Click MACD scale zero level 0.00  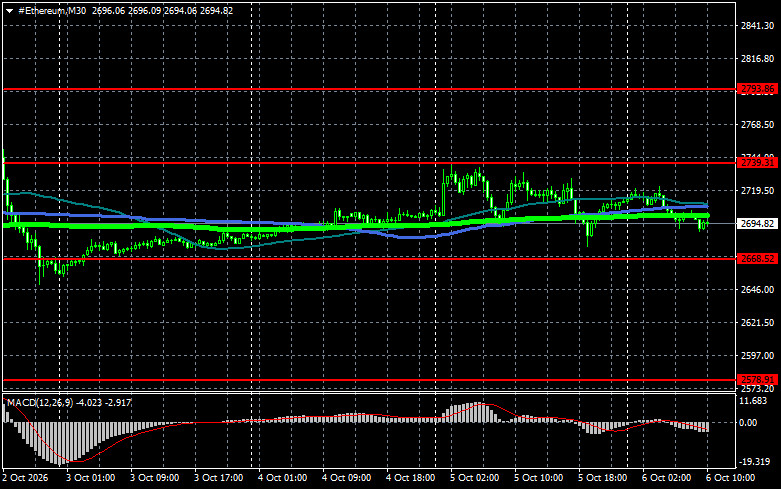748,423
